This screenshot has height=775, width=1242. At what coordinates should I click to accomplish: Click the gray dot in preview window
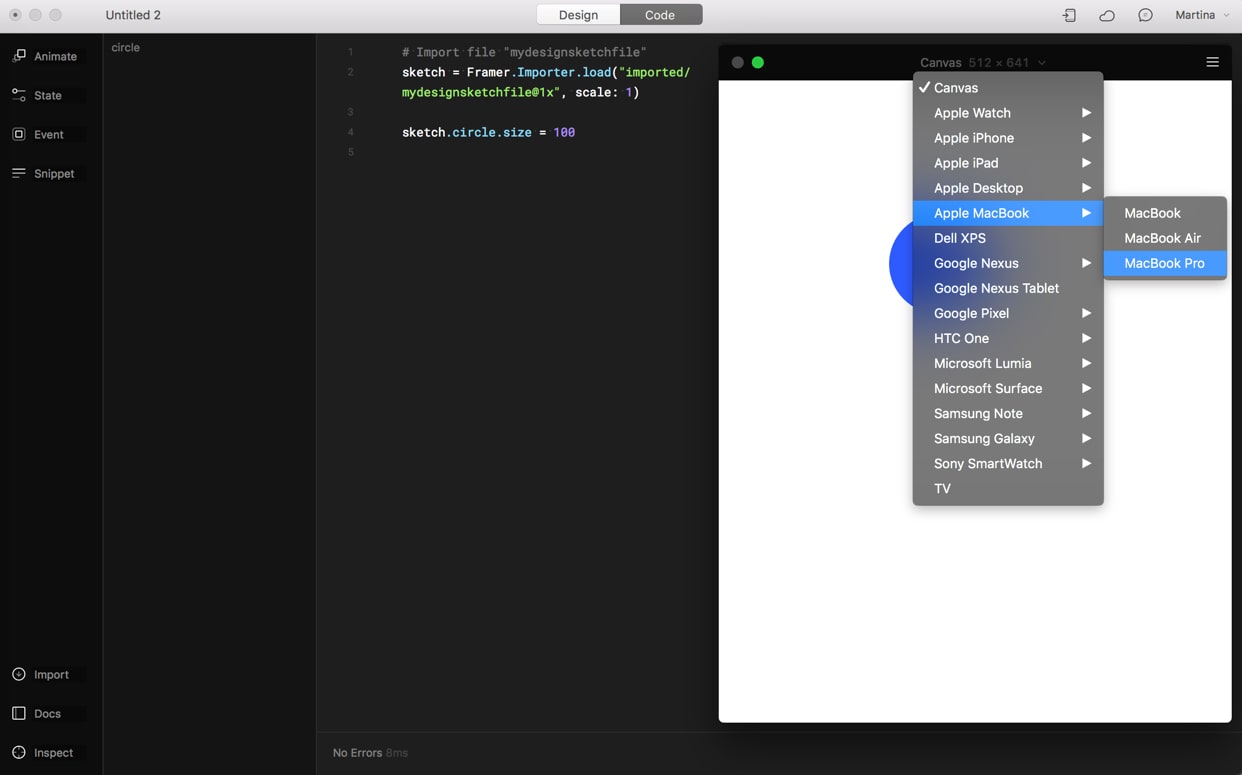(737, 62)
